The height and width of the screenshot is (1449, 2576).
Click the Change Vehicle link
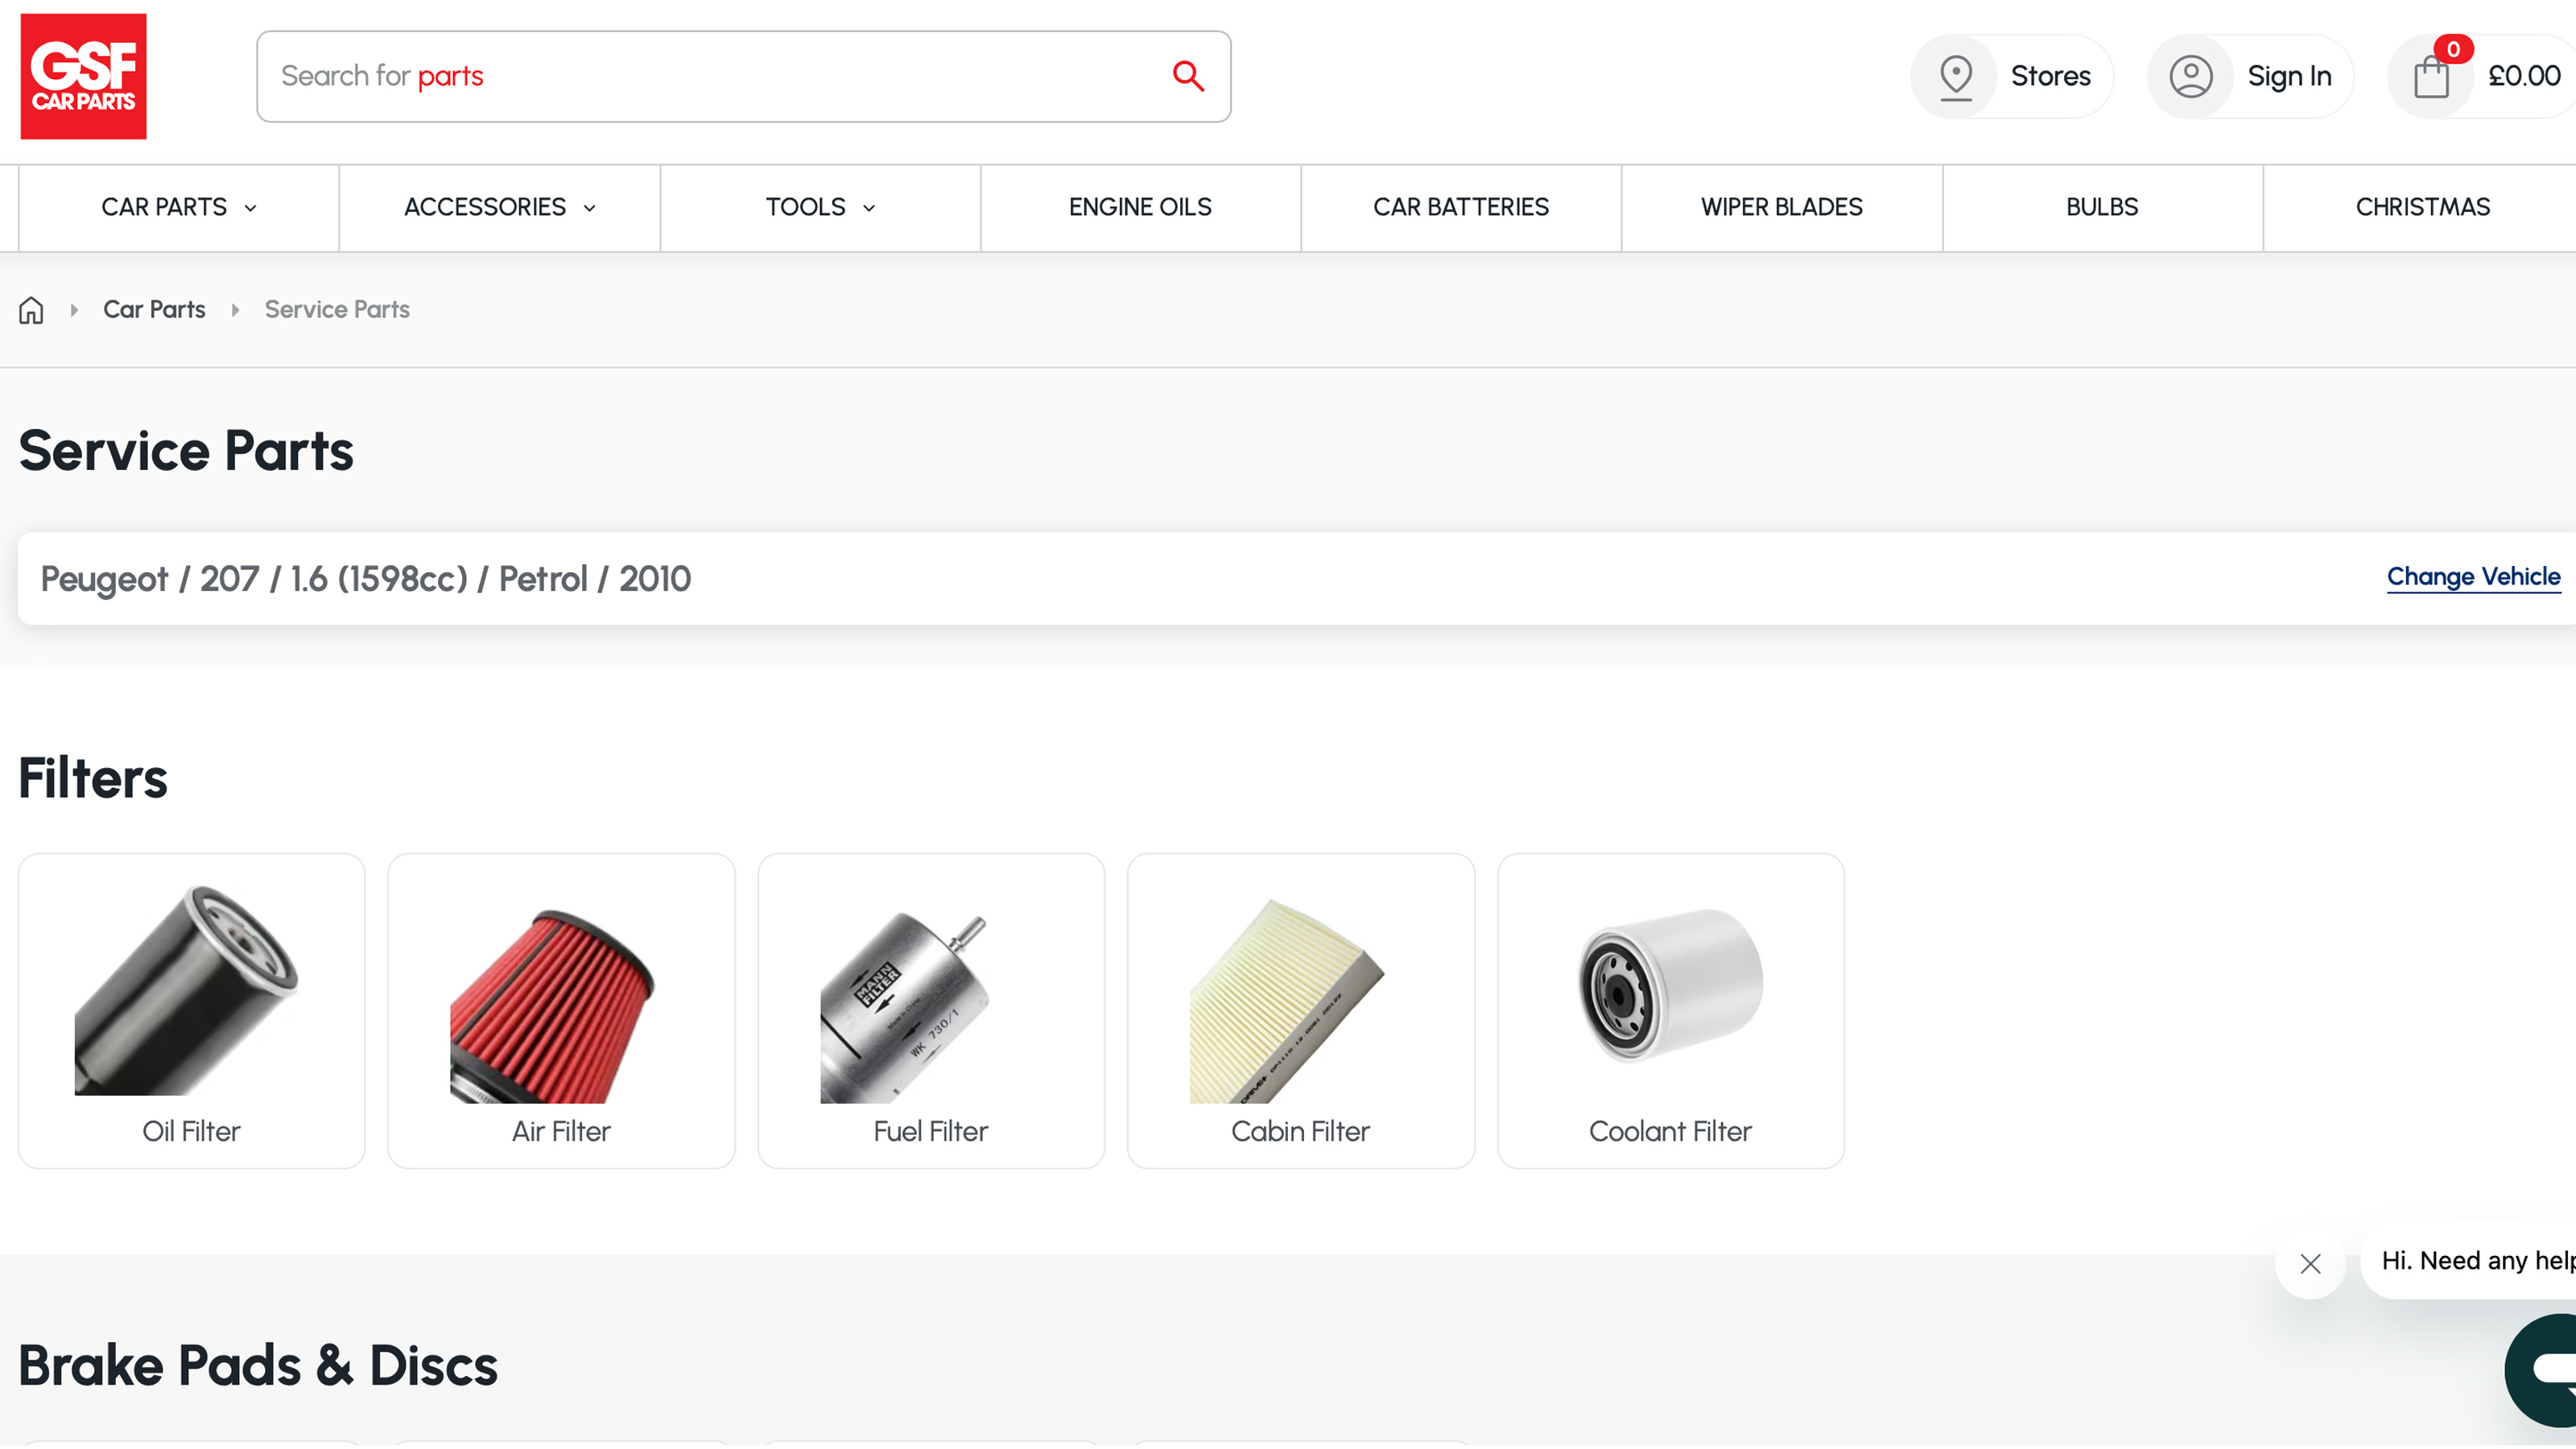pos(2473,577)
